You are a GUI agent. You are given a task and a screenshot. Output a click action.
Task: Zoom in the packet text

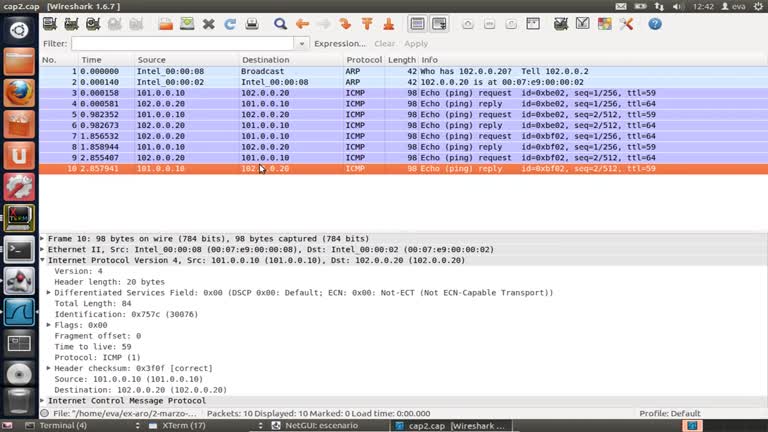468,24
